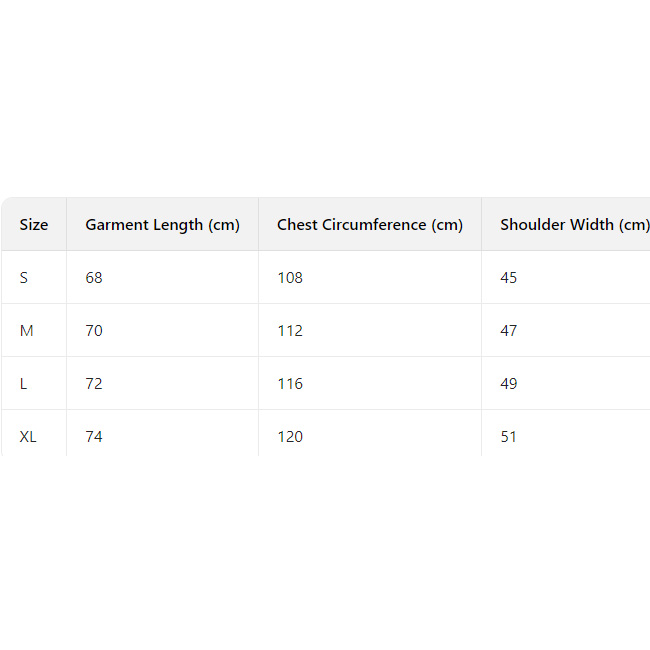Image resolution: width=650 pixels, height=650 pixels.
Task: Click chest circumference value 116
Action: [x=290, y=384]
